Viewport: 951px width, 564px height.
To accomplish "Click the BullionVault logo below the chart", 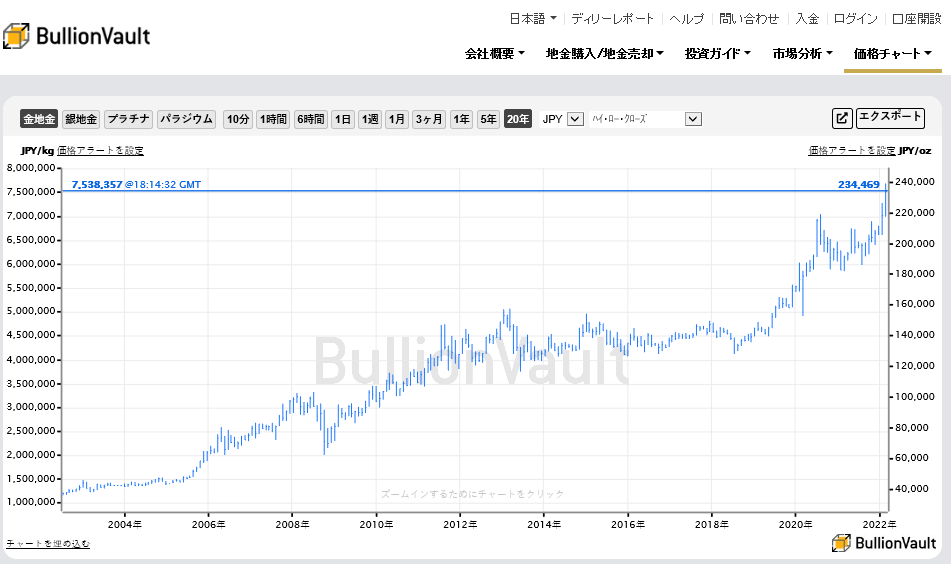I will point(884,542).
